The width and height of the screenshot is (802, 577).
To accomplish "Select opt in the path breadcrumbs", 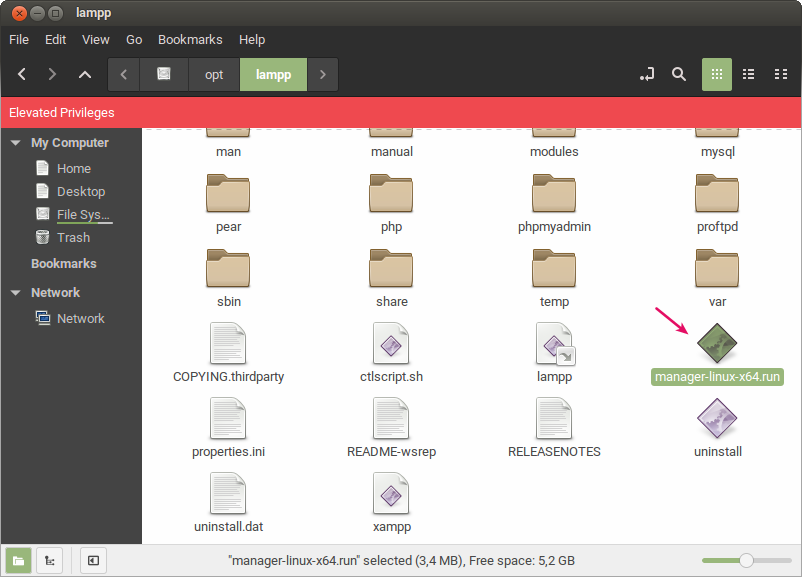I will pyautogui.click(x=213, y=74).
